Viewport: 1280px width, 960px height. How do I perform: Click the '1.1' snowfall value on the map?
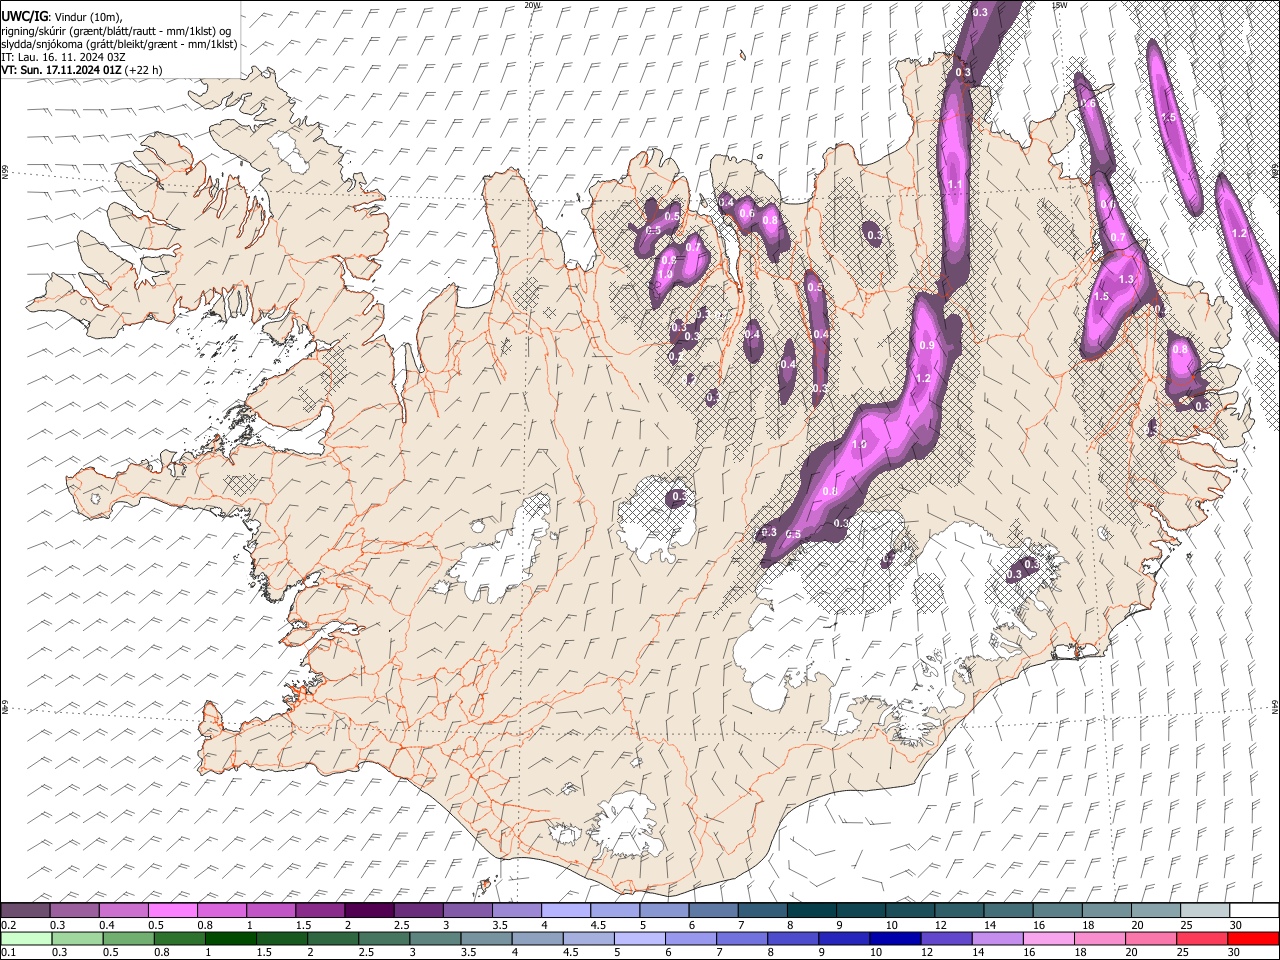coord(954,185)
